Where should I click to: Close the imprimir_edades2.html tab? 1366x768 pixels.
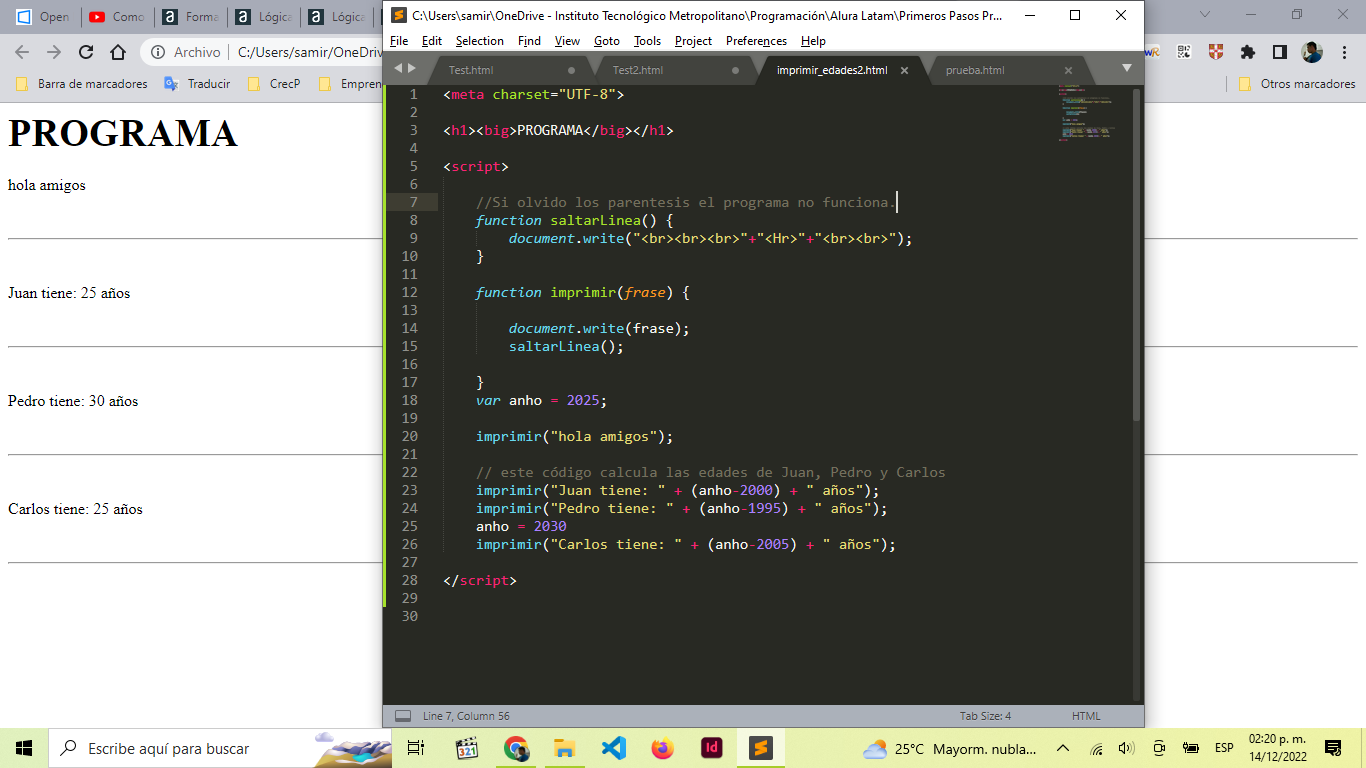[x=904, y=70]
